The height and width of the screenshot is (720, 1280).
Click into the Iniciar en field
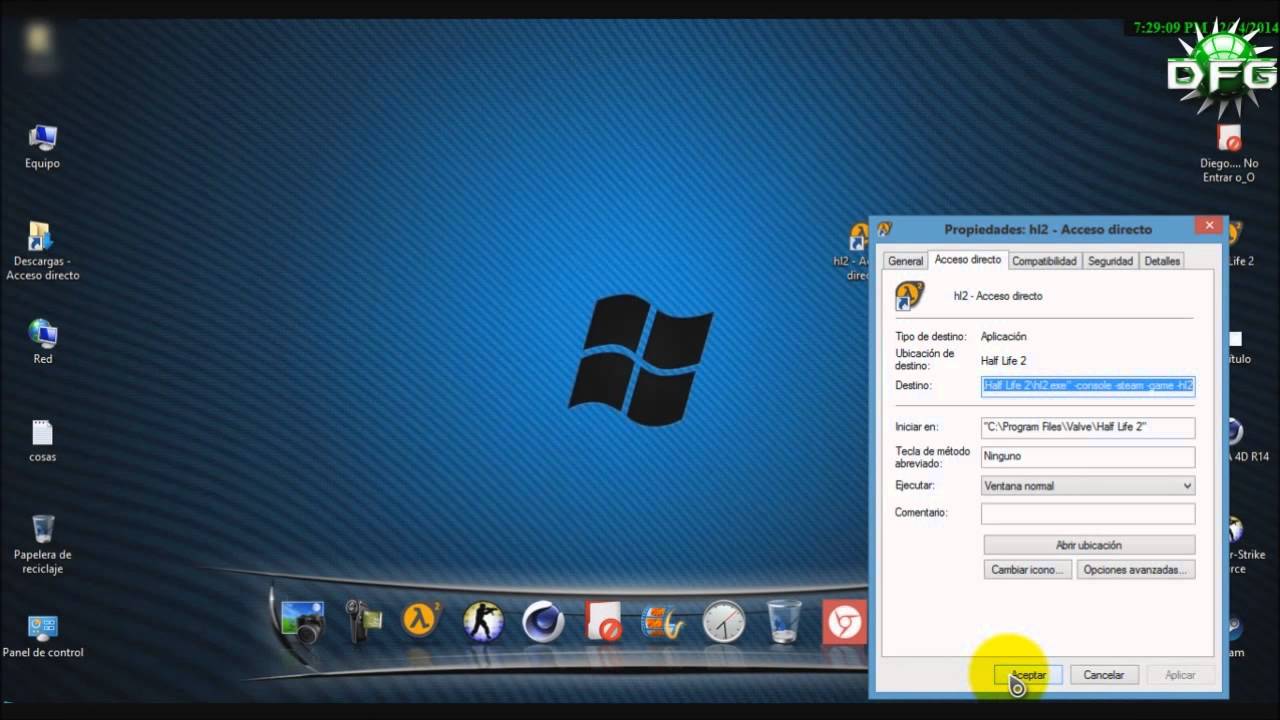click(1088, 427)
